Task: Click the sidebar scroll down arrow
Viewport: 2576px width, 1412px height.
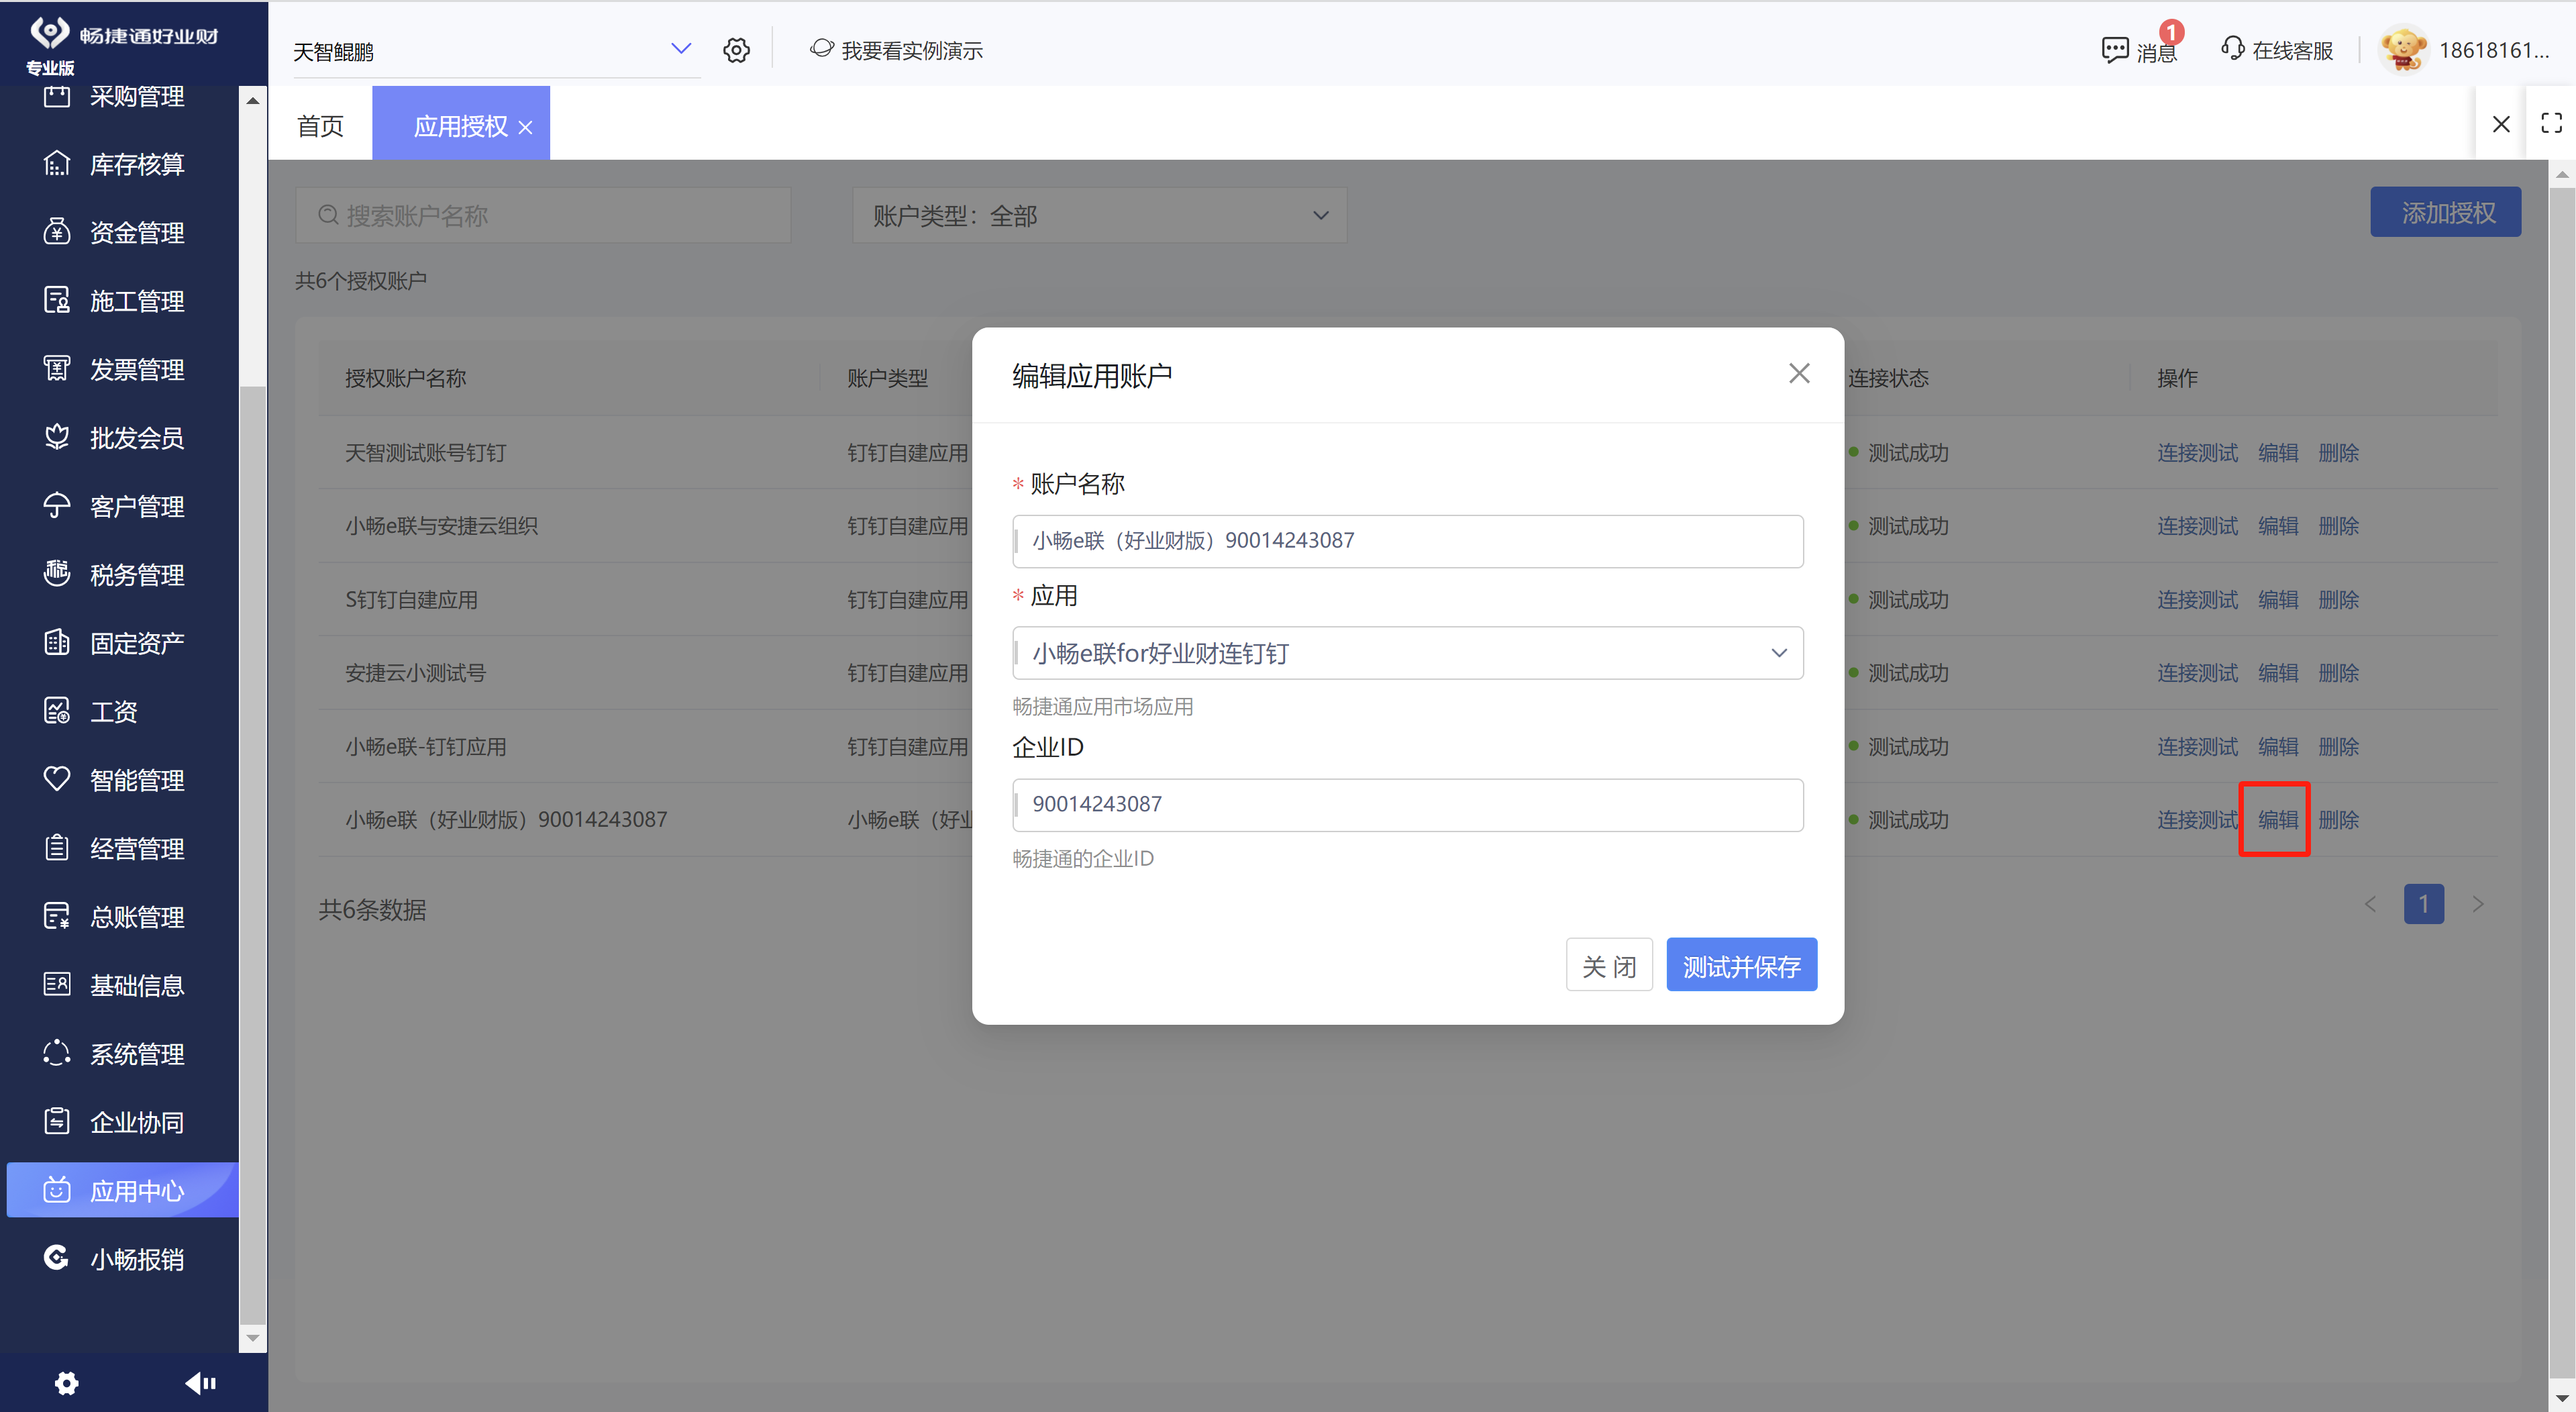Action: click(253, 1337)
